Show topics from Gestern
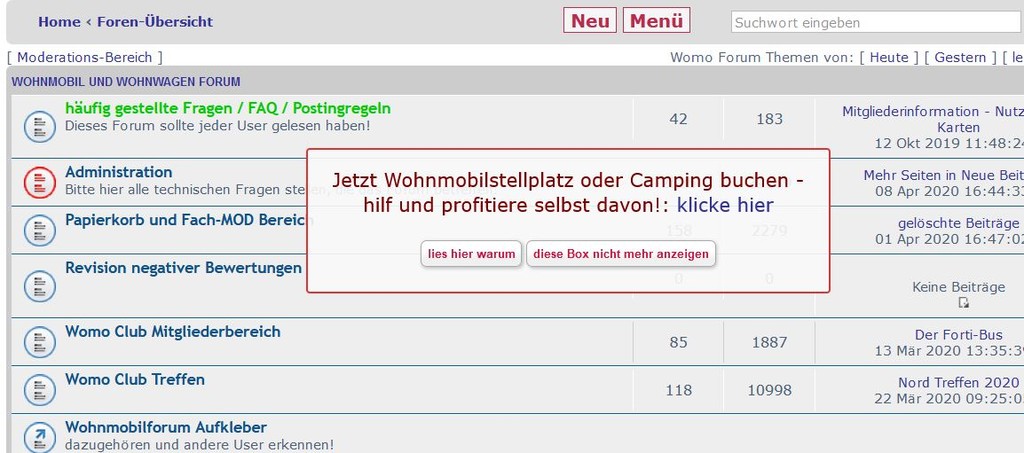This screenshot has height=453, width=1024. click(960, 57)
